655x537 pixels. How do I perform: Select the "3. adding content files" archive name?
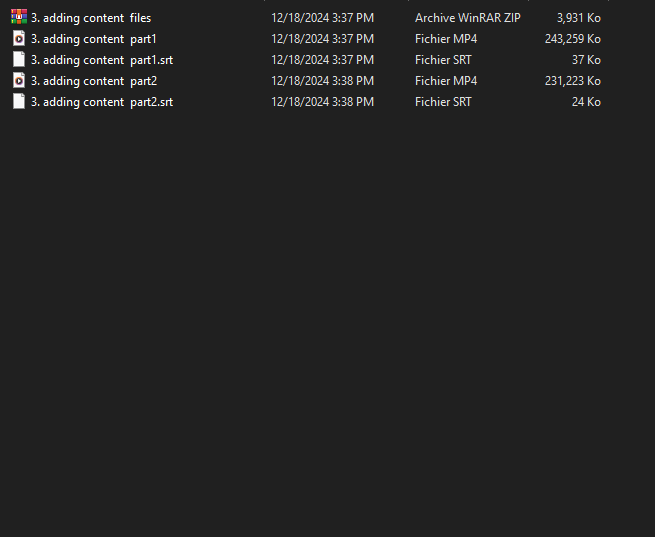click(x=91, y=18)
